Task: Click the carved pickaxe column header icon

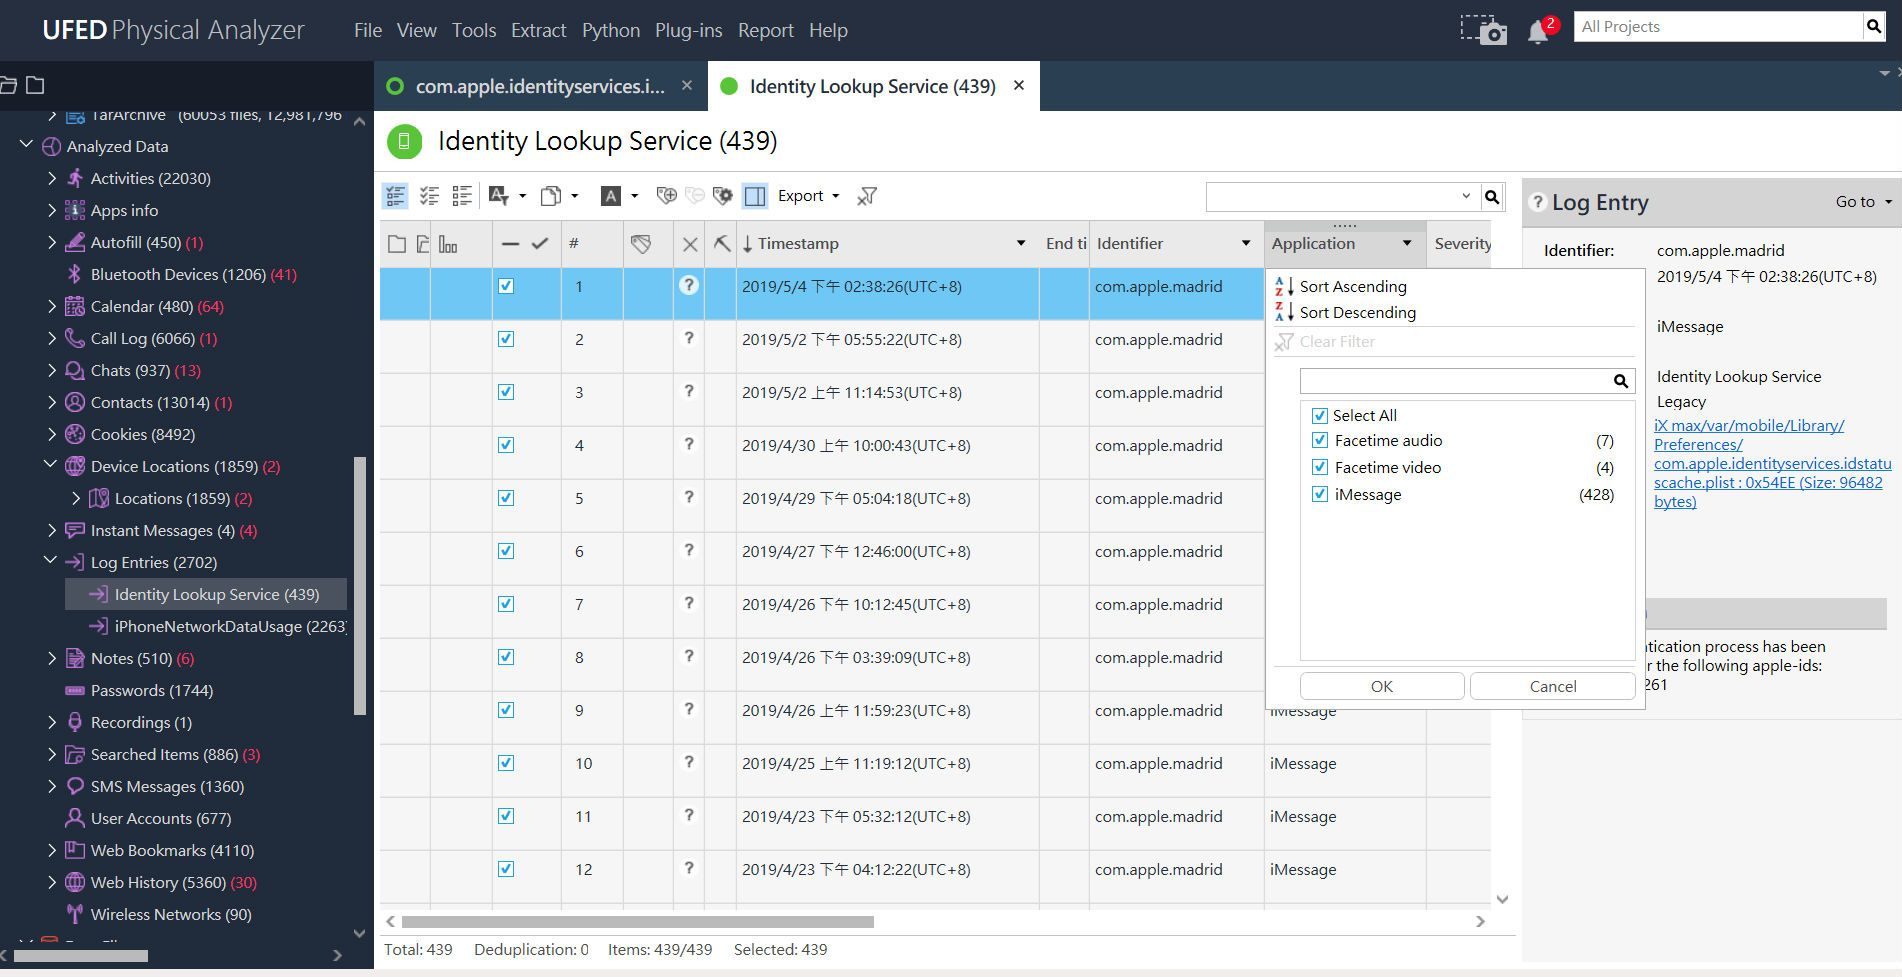Action: [x=722, y=244]
